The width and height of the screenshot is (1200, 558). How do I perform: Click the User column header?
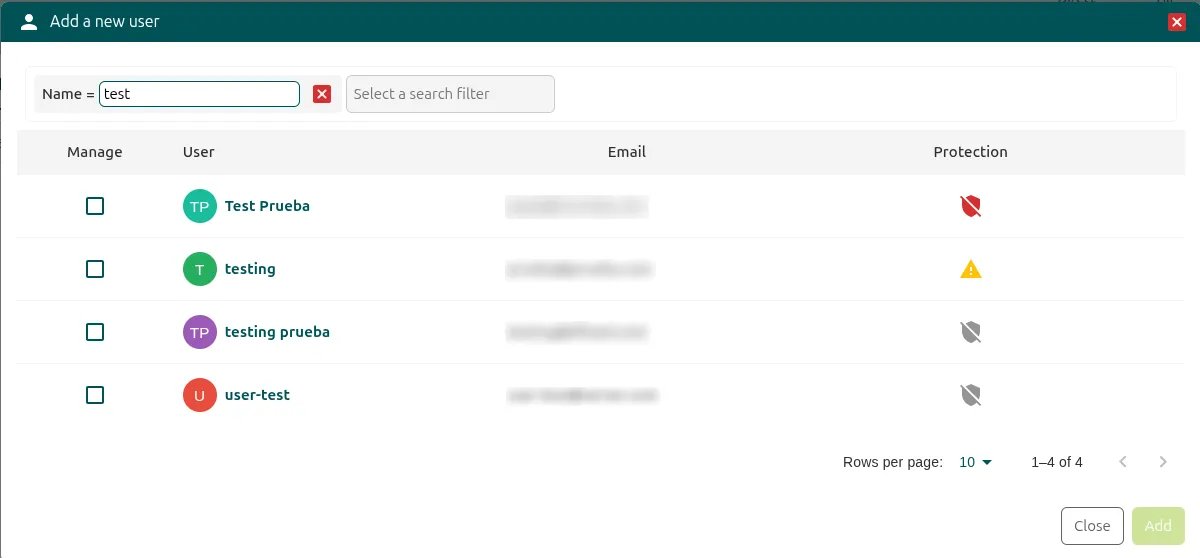(199, 152)
